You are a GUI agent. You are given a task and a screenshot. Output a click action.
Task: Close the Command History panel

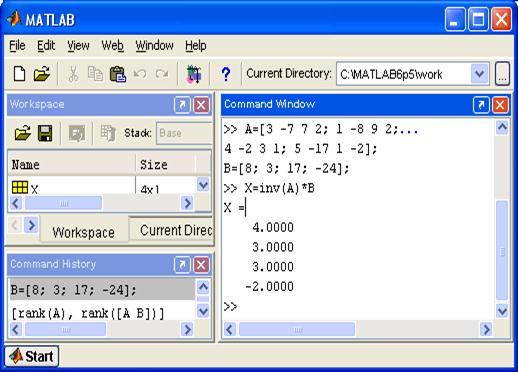click(201, 265)
